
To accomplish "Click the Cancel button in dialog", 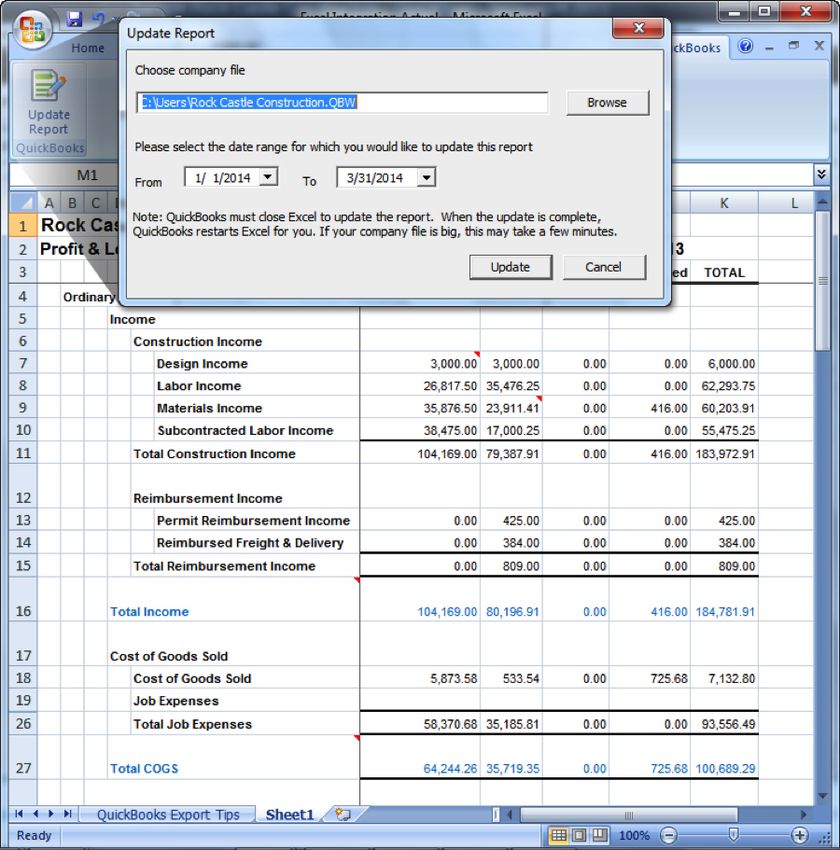I will pos(604,267).
